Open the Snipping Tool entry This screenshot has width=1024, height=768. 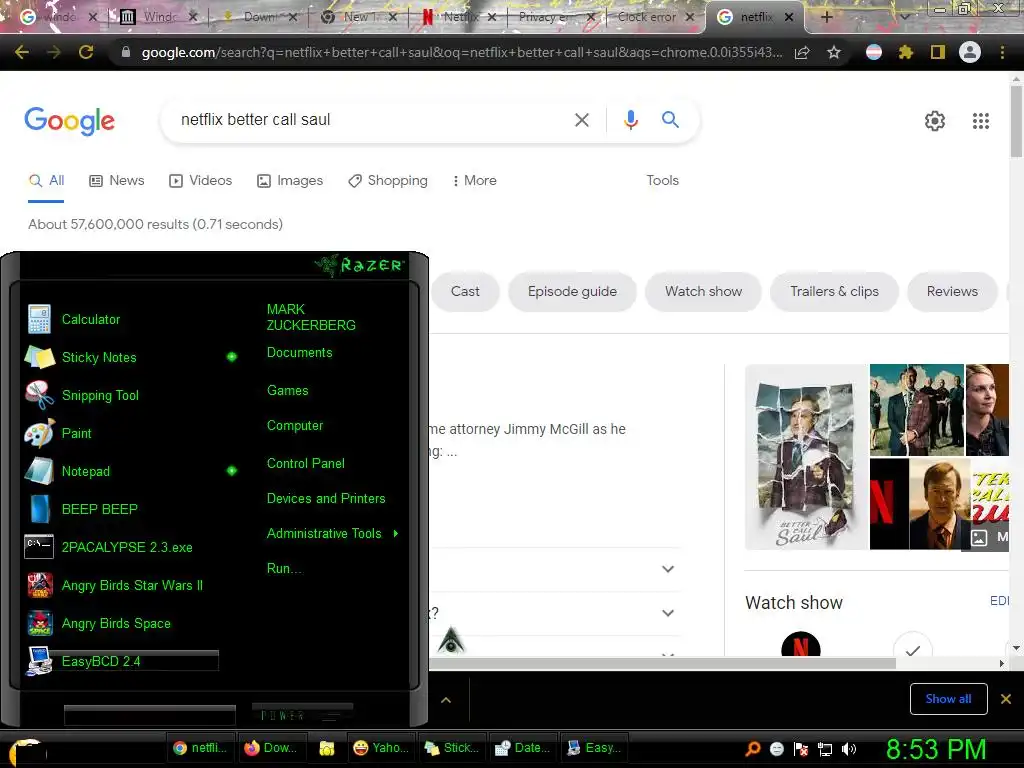tap(100, 395)
